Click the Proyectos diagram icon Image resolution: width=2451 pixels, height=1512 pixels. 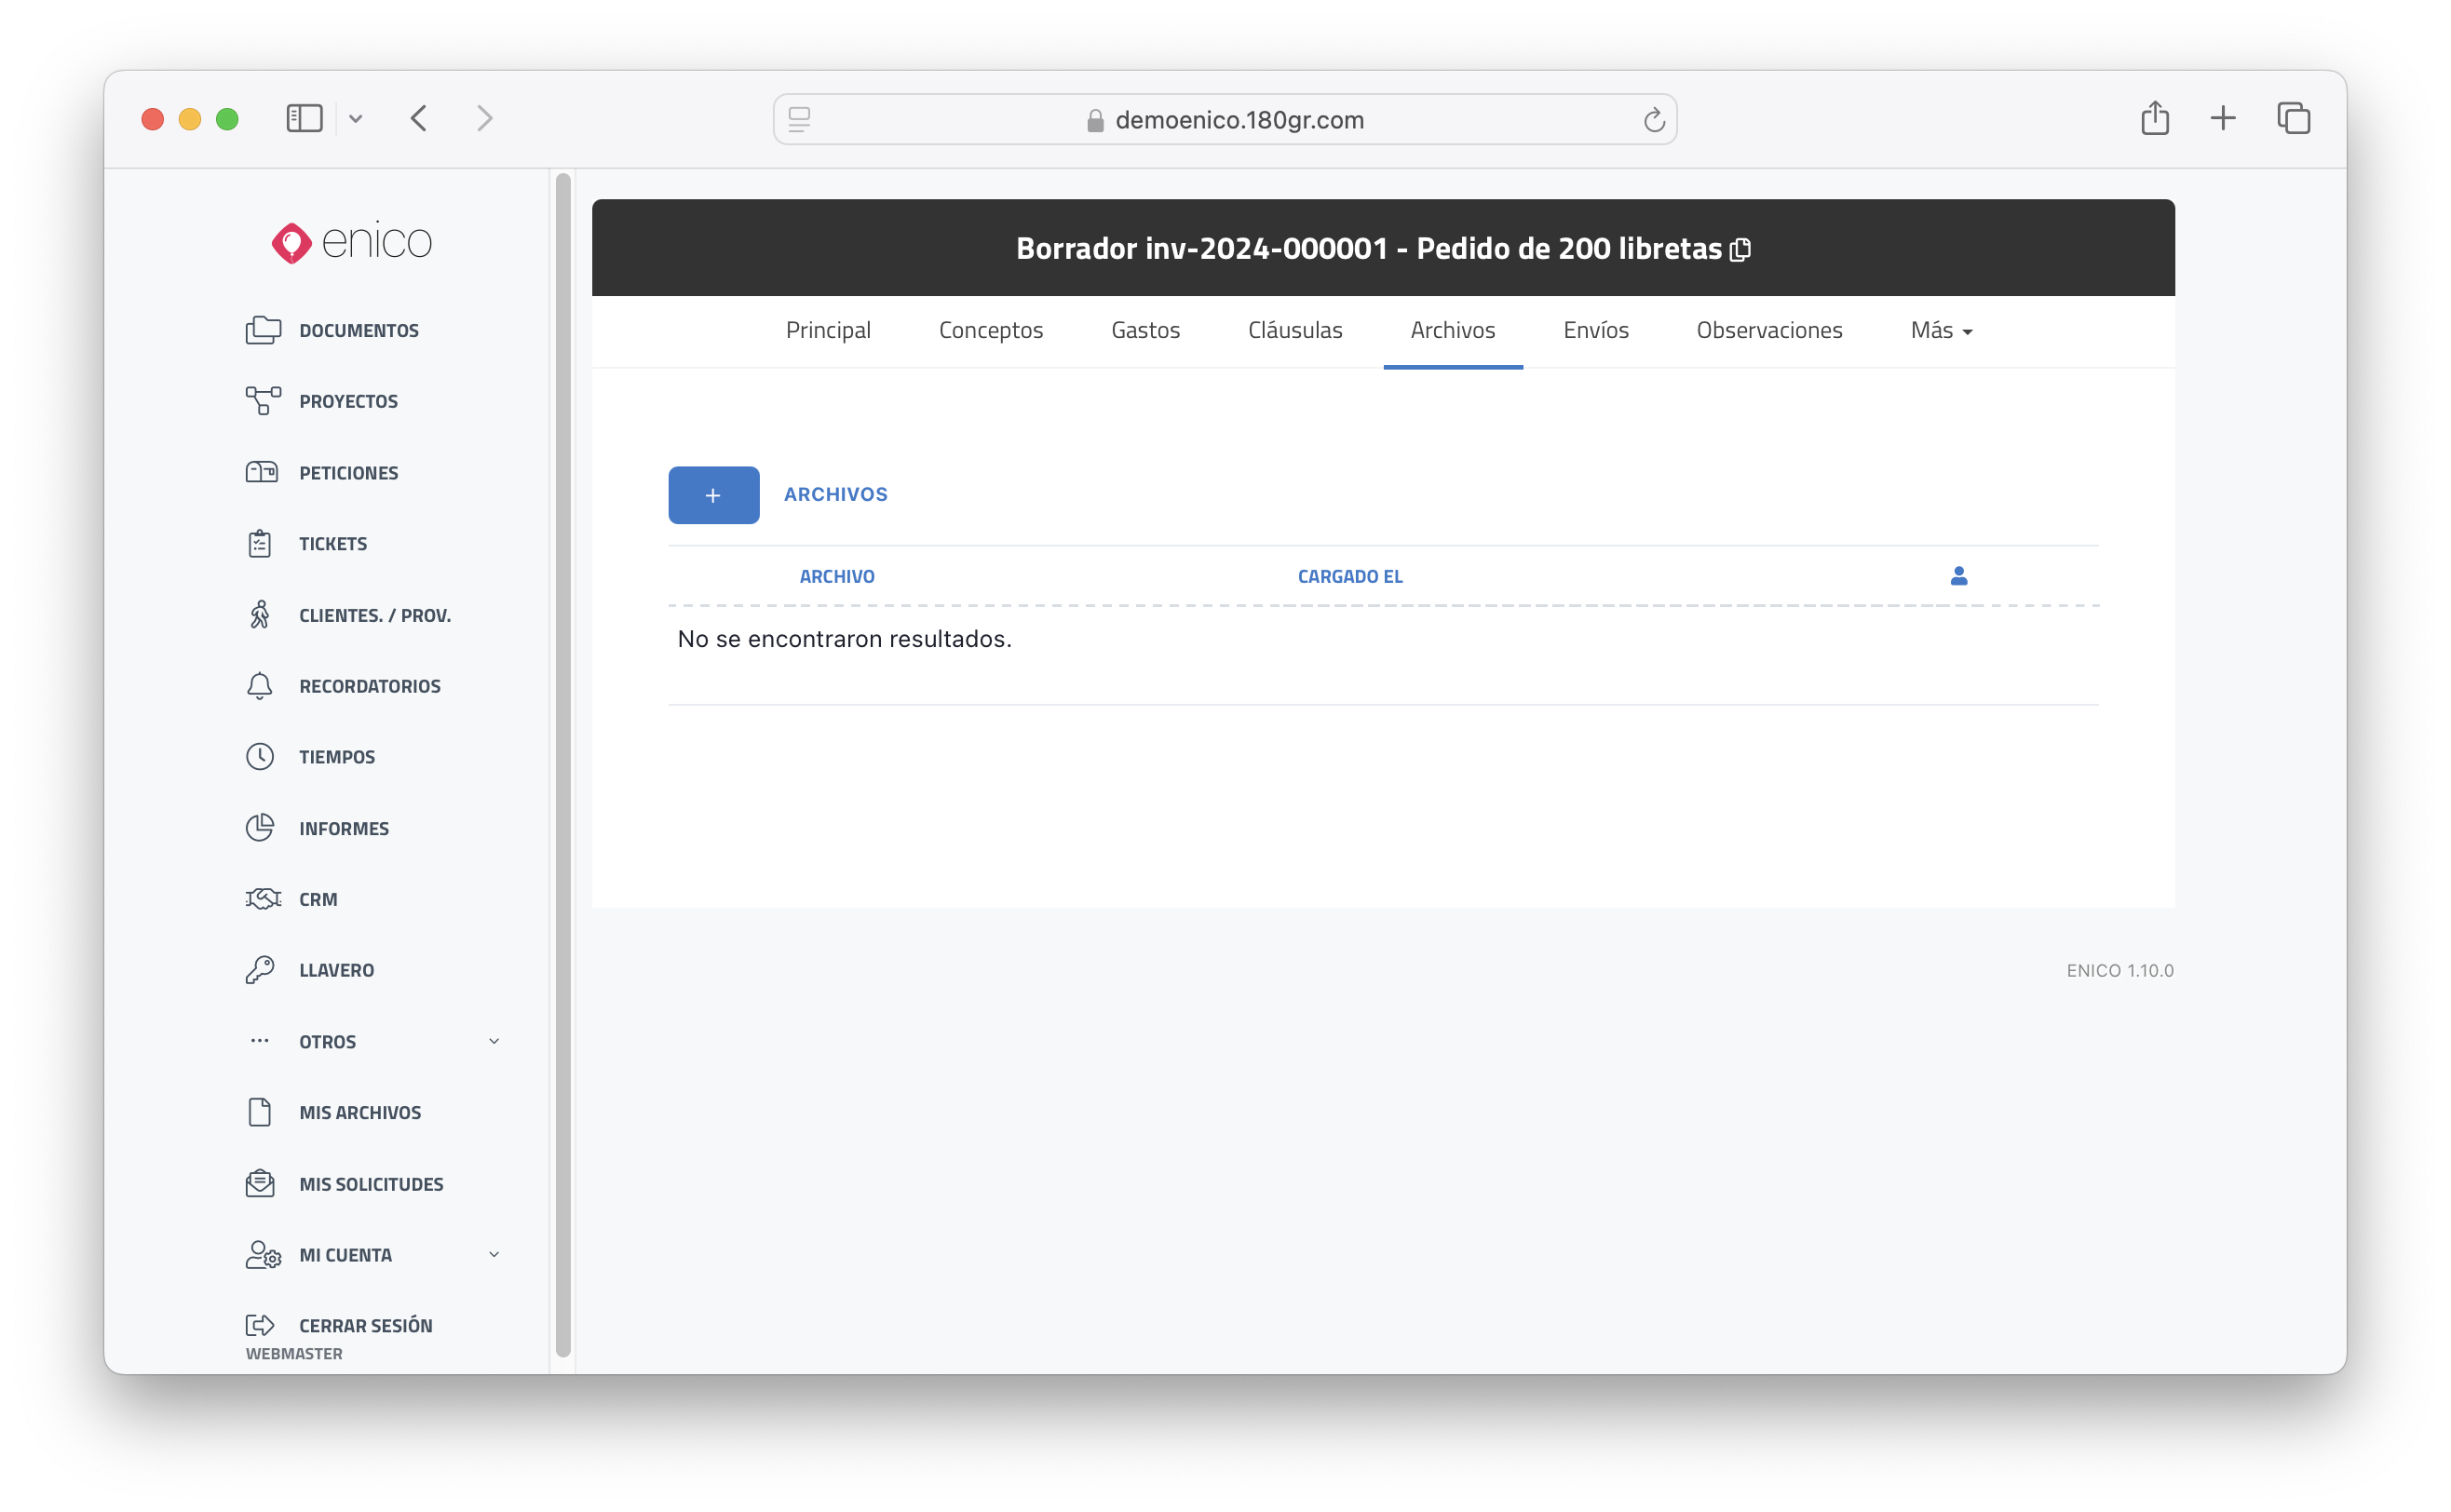[262, 401]
